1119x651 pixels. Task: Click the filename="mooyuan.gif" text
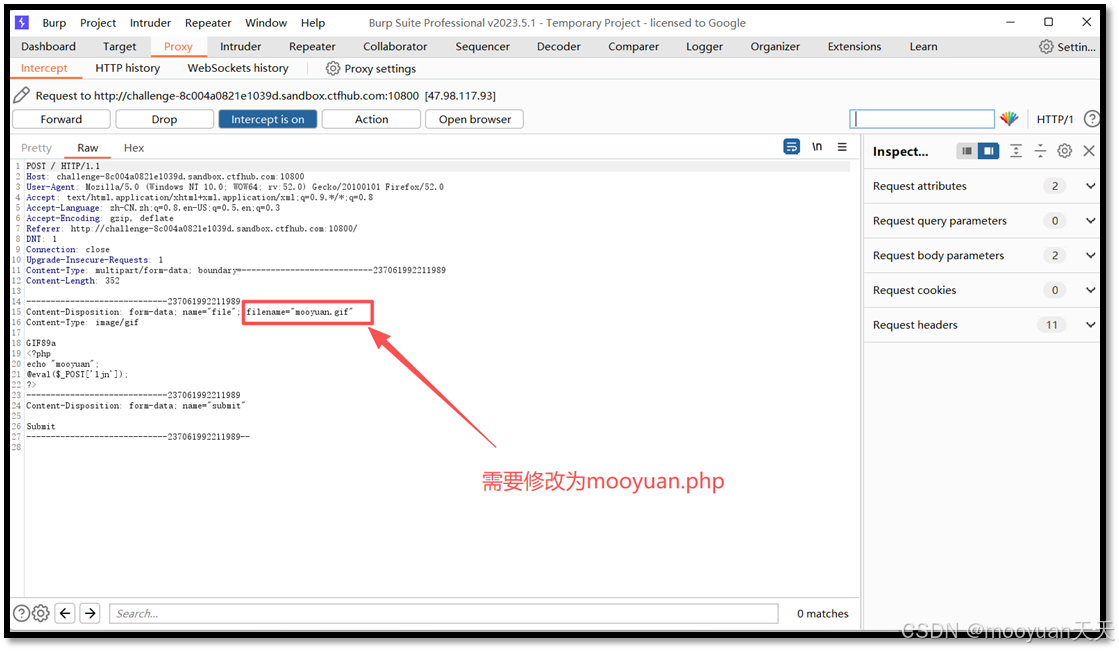point(300,312)
